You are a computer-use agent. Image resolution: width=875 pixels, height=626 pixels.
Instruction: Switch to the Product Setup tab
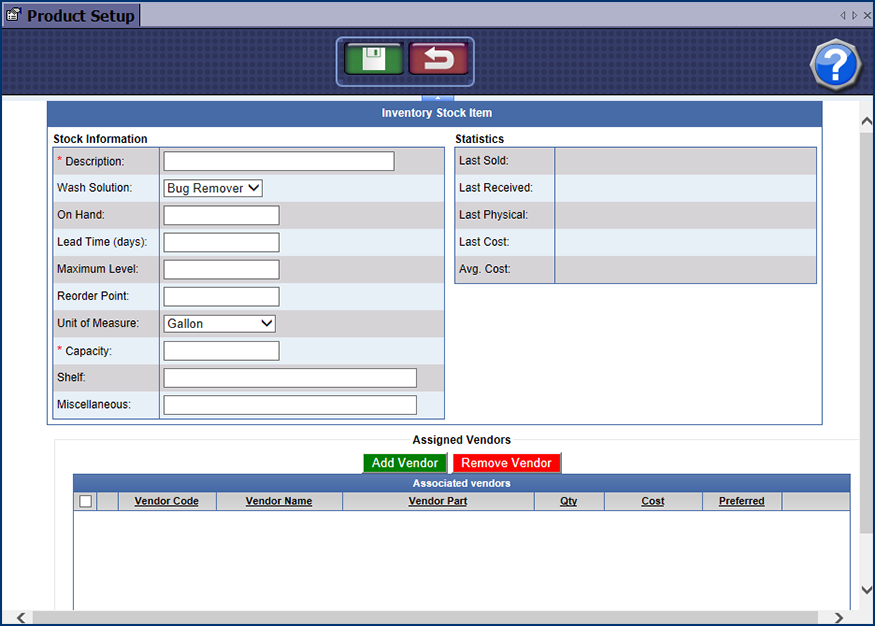pyautogui.click(x=80, y=16)
